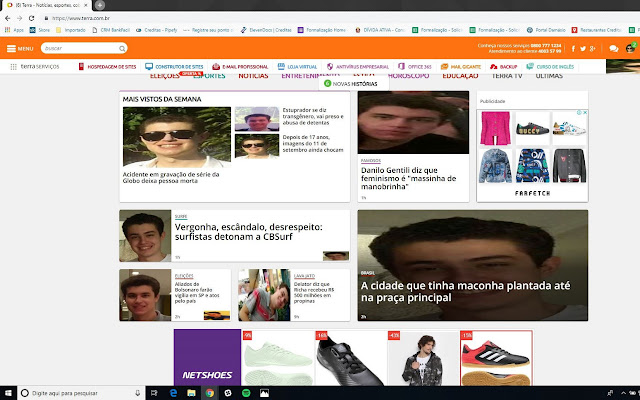Viewport: 640px width, 400px height.
Task: Open the hamburger MENU button
Action: point(20,49)
